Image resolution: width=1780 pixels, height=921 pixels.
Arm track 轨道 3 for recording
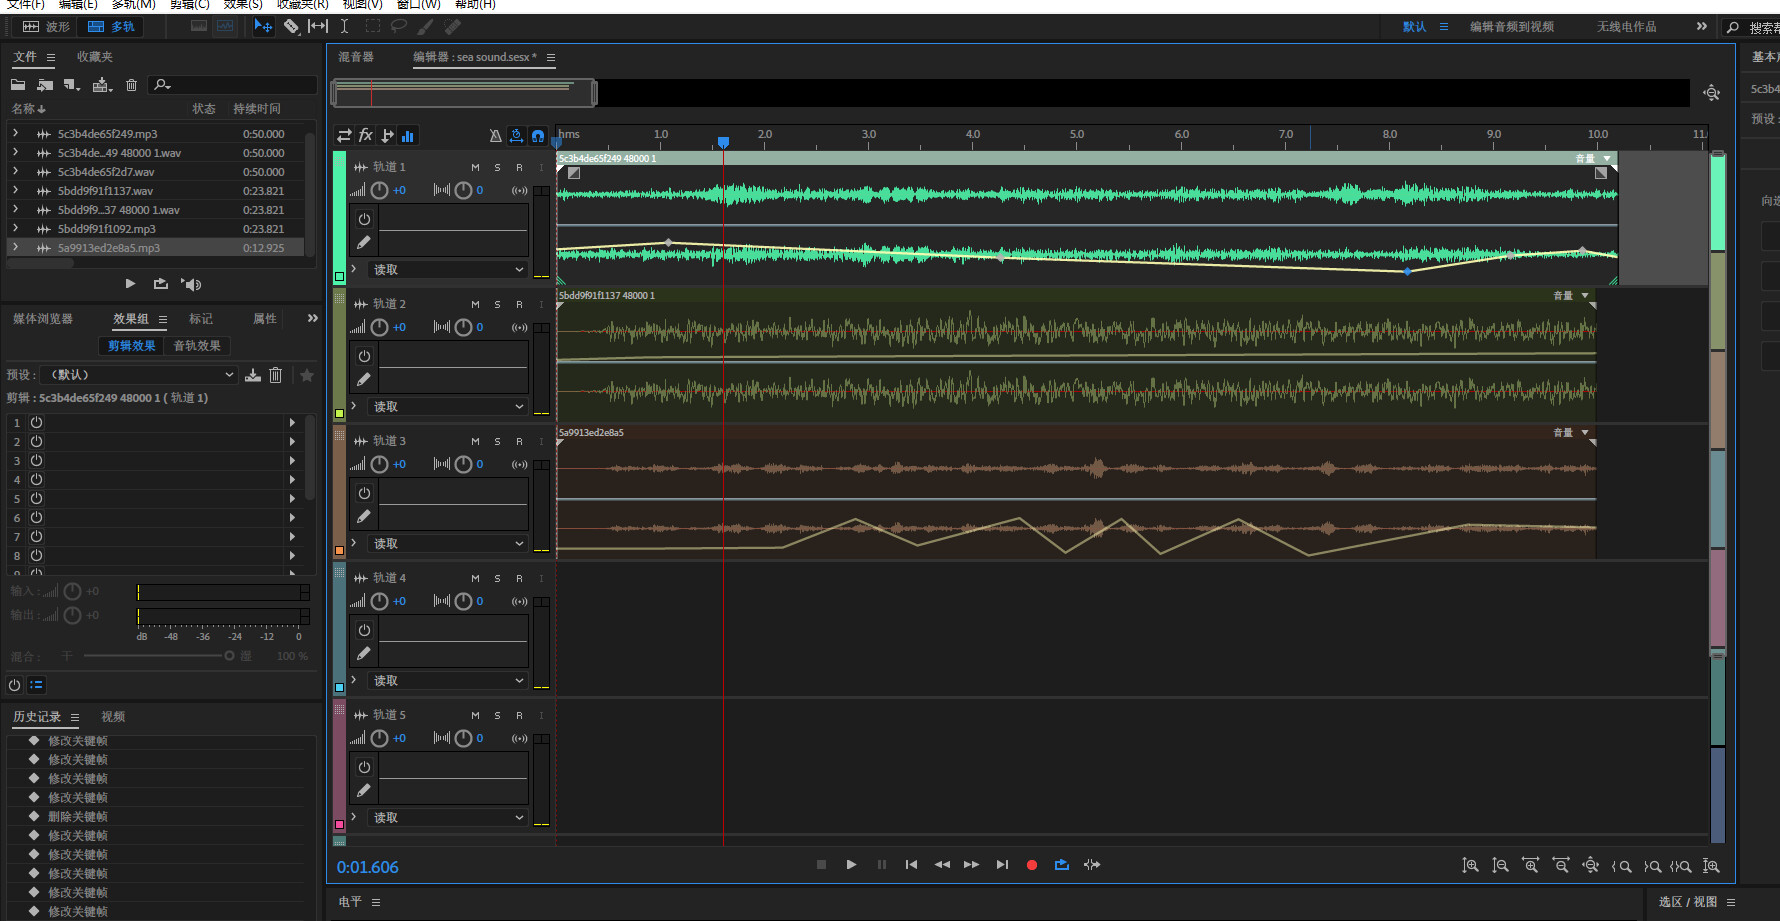519,441
